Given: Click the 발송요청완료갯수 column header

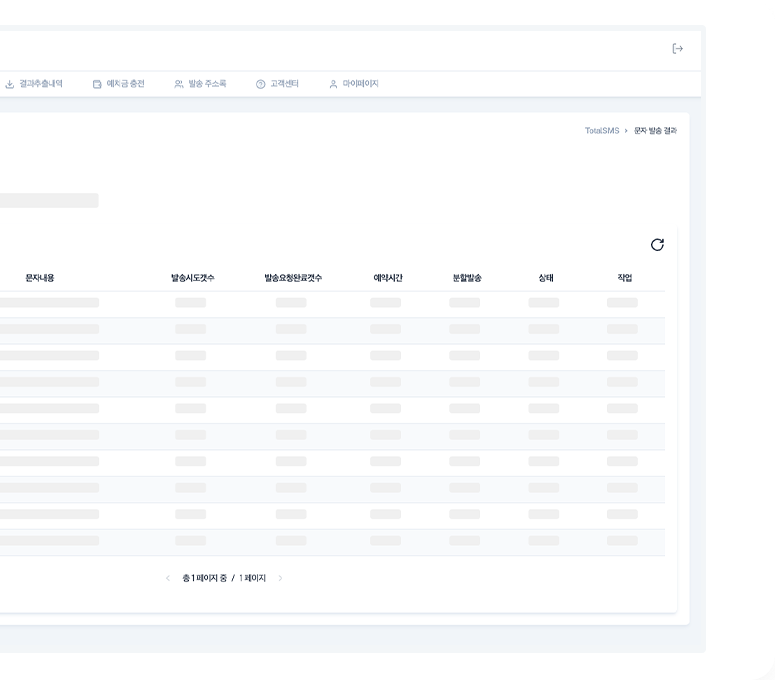Looking at the screenshot, I should (293, 278).
